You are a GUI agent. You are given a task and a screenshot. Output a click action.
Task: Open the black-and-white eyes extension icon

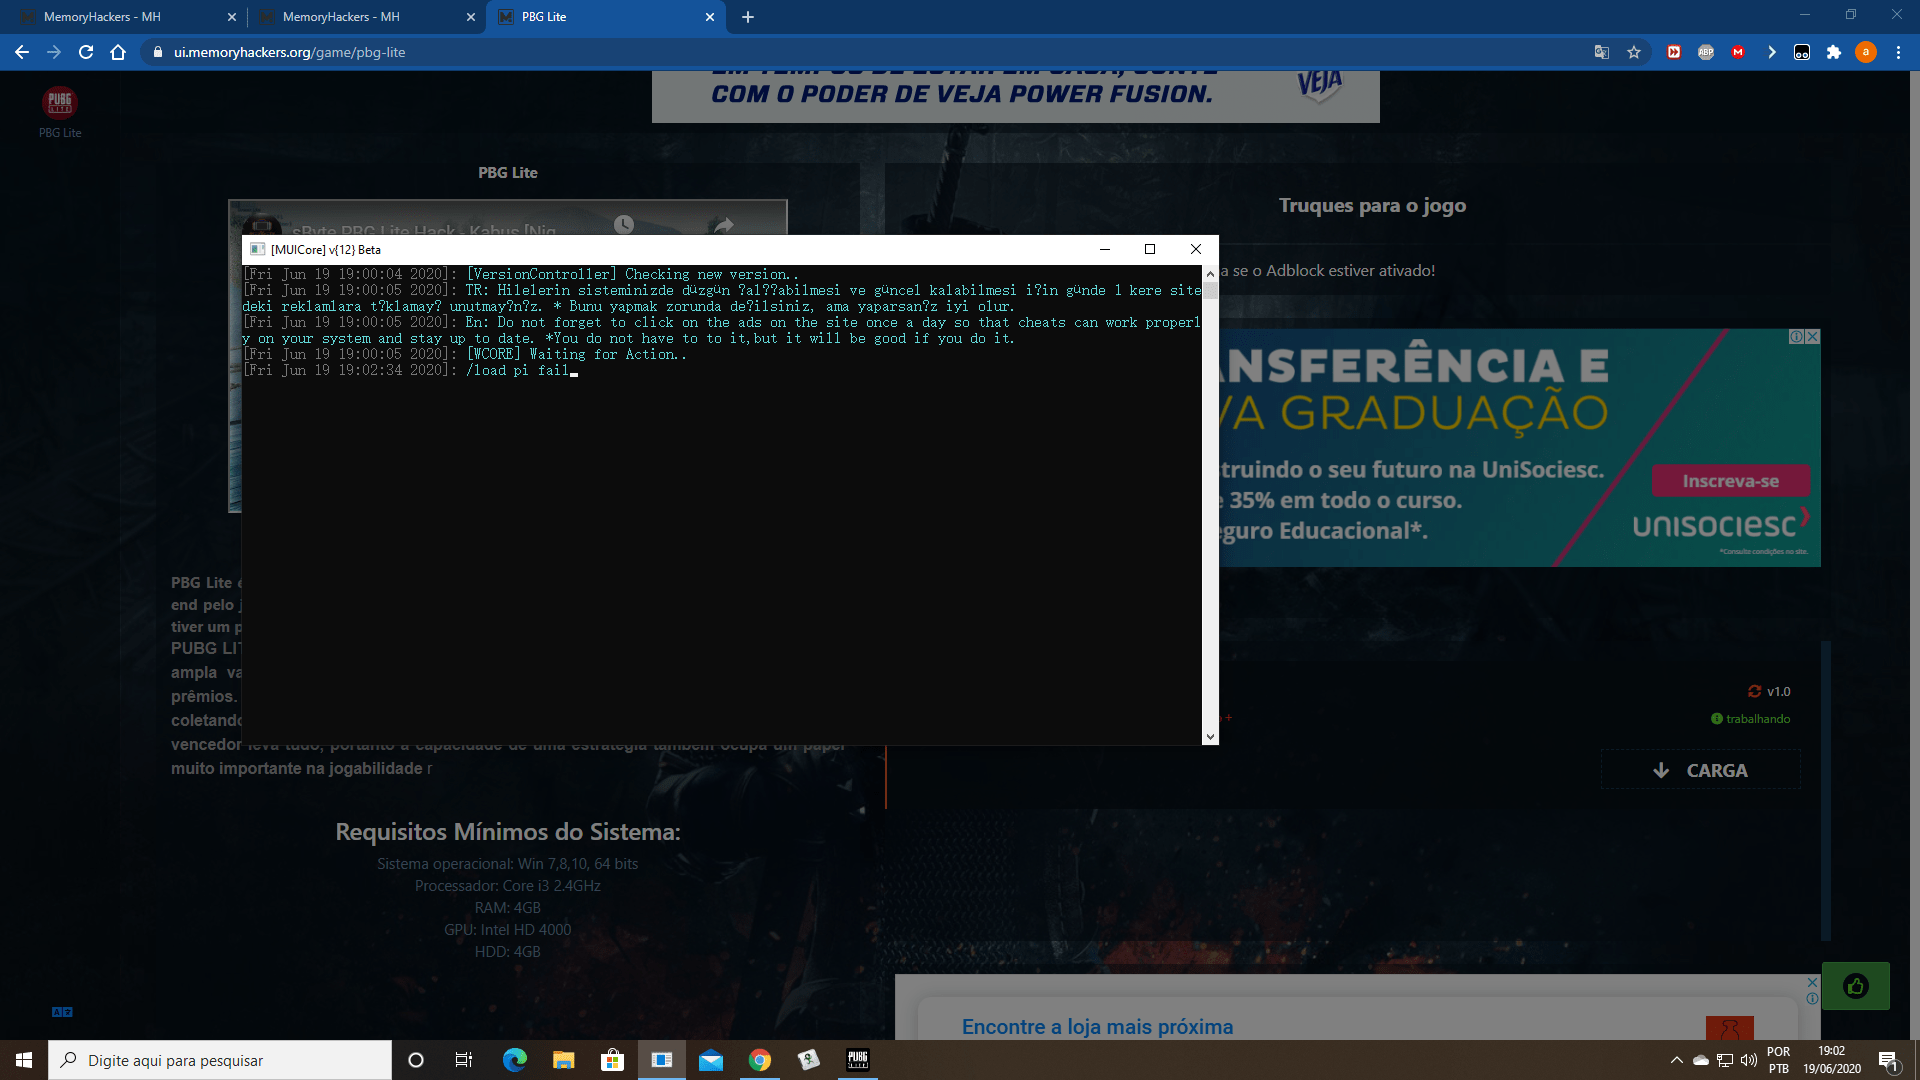coord(1802,52)
